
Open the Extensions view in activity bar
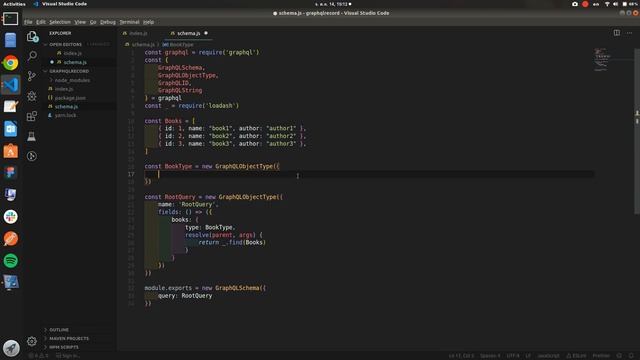32,116
